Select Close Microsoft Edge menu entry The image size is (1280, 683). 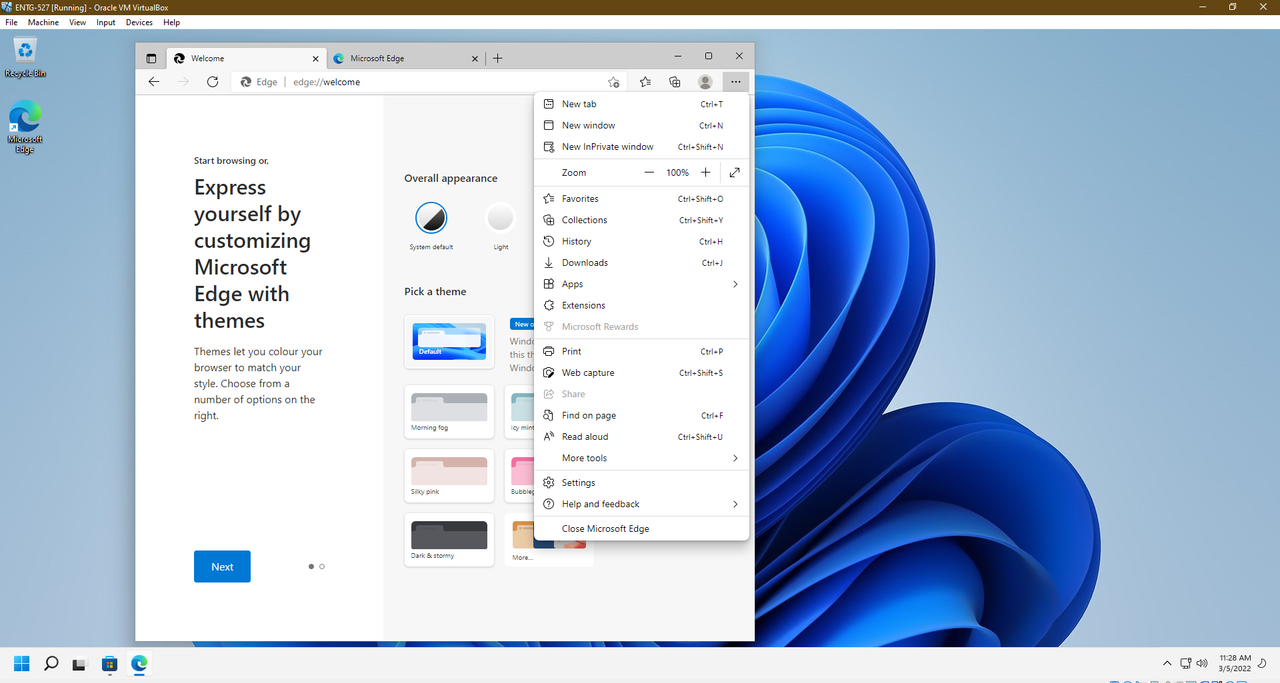click(x=642, y=529)
